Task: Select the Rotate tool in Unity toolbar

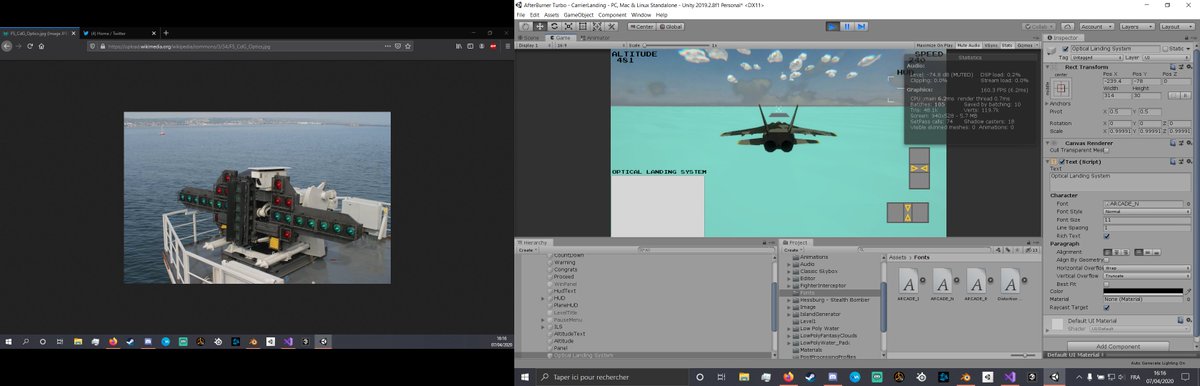Action: (554, 27)
